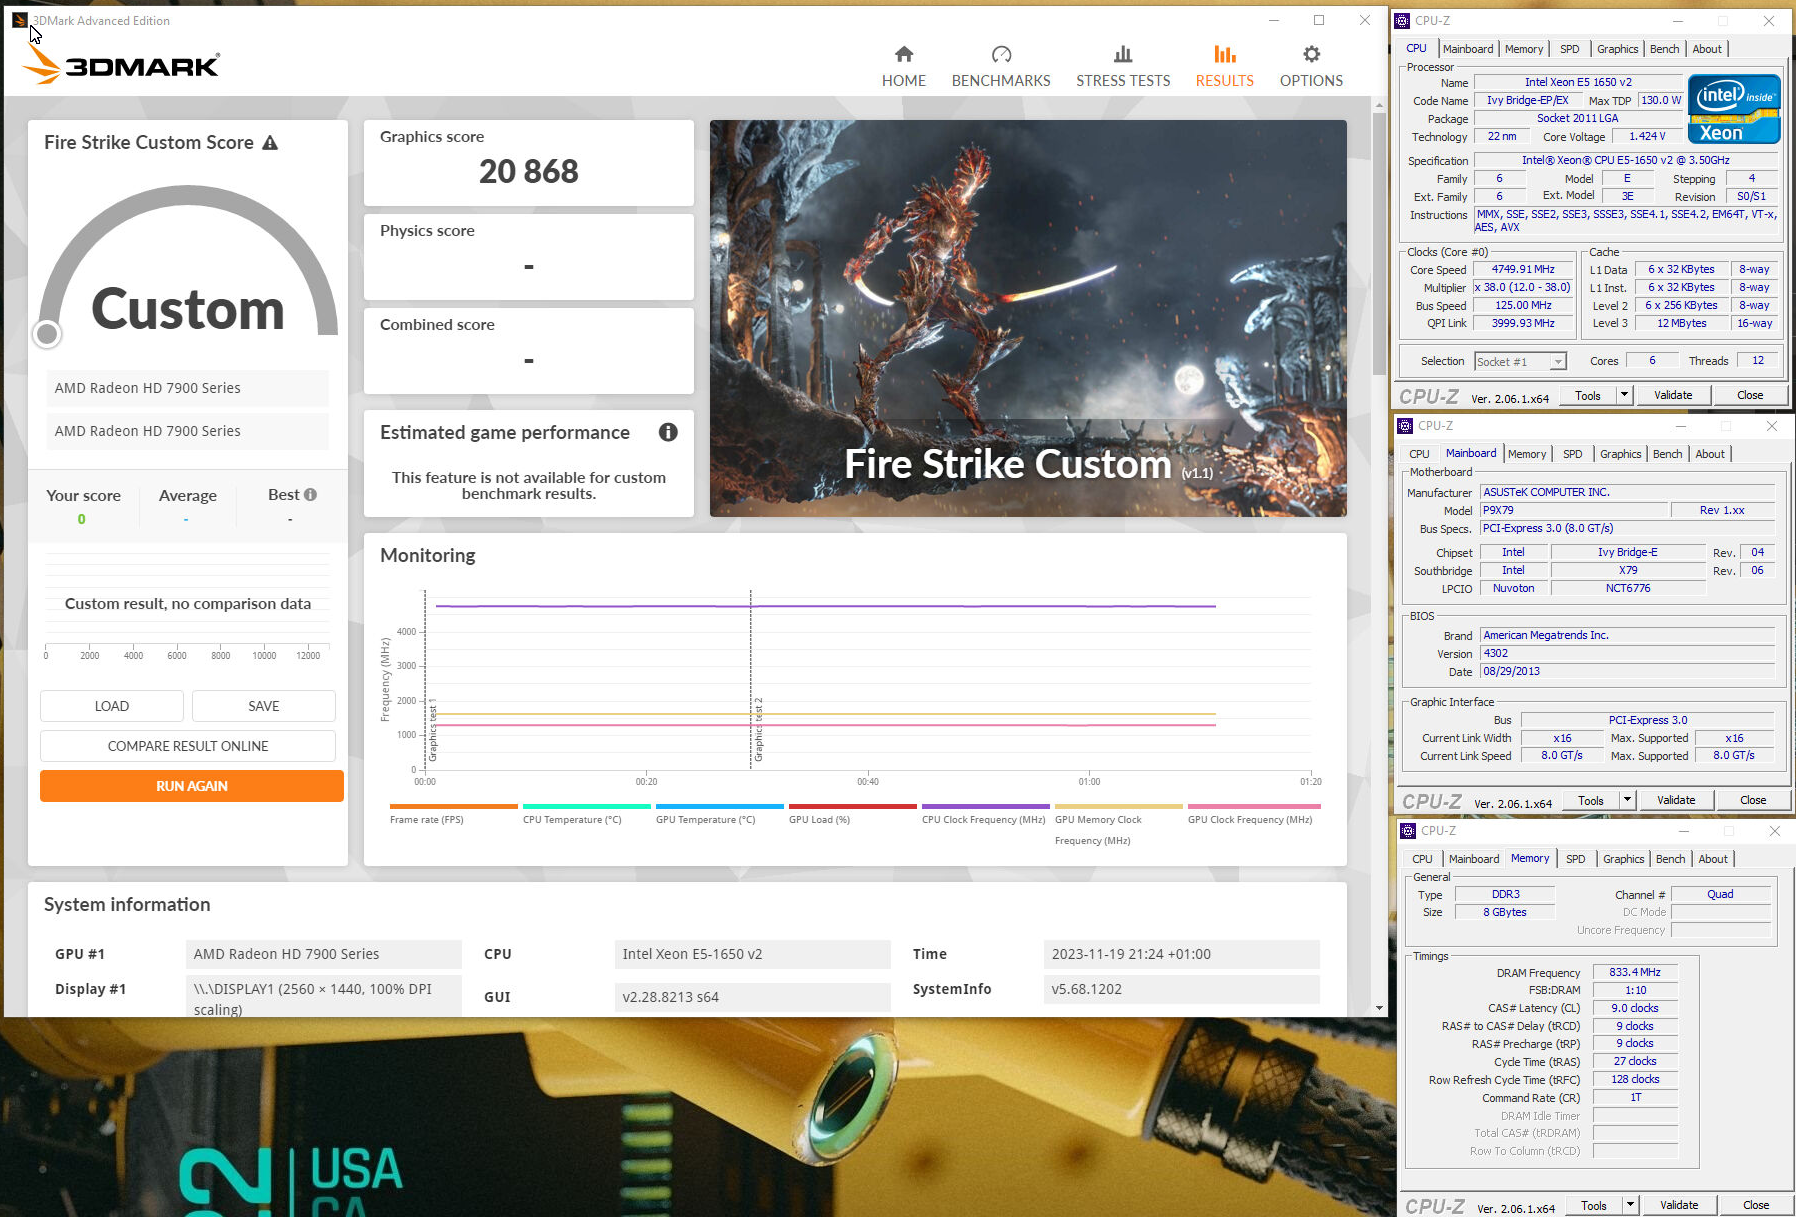Open SPD tab in bottom CPU-Z window
The width and height of the screenshot is (1796, 1217).
point(1575,859)
